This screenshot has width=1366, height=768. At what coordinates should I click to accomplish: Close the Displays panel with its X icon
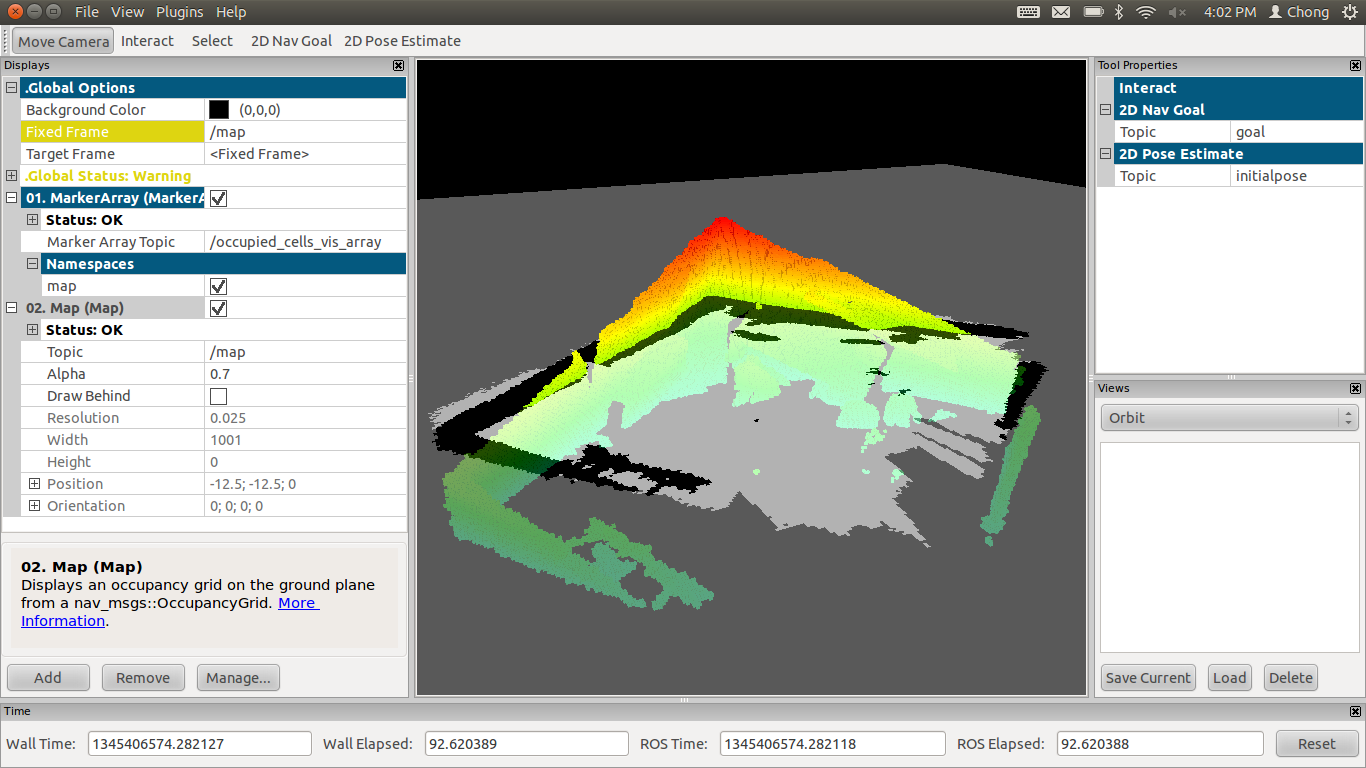click(x=399, y=66)
